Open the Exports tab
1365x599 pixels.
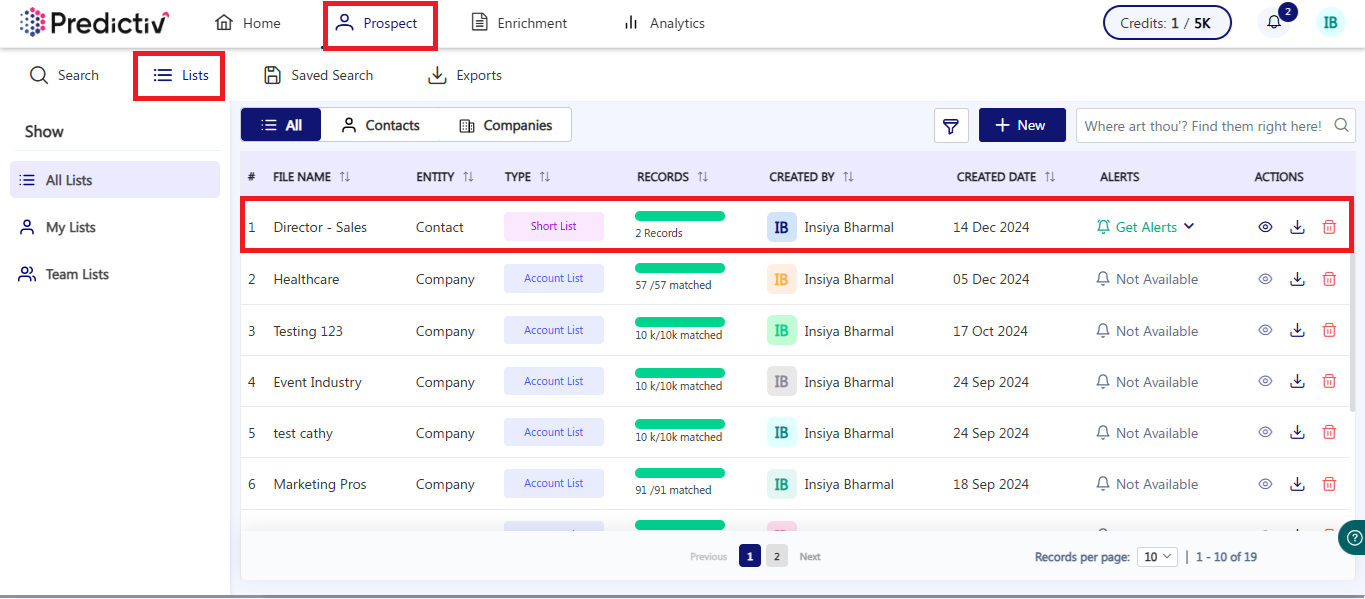tap(465, 75)
